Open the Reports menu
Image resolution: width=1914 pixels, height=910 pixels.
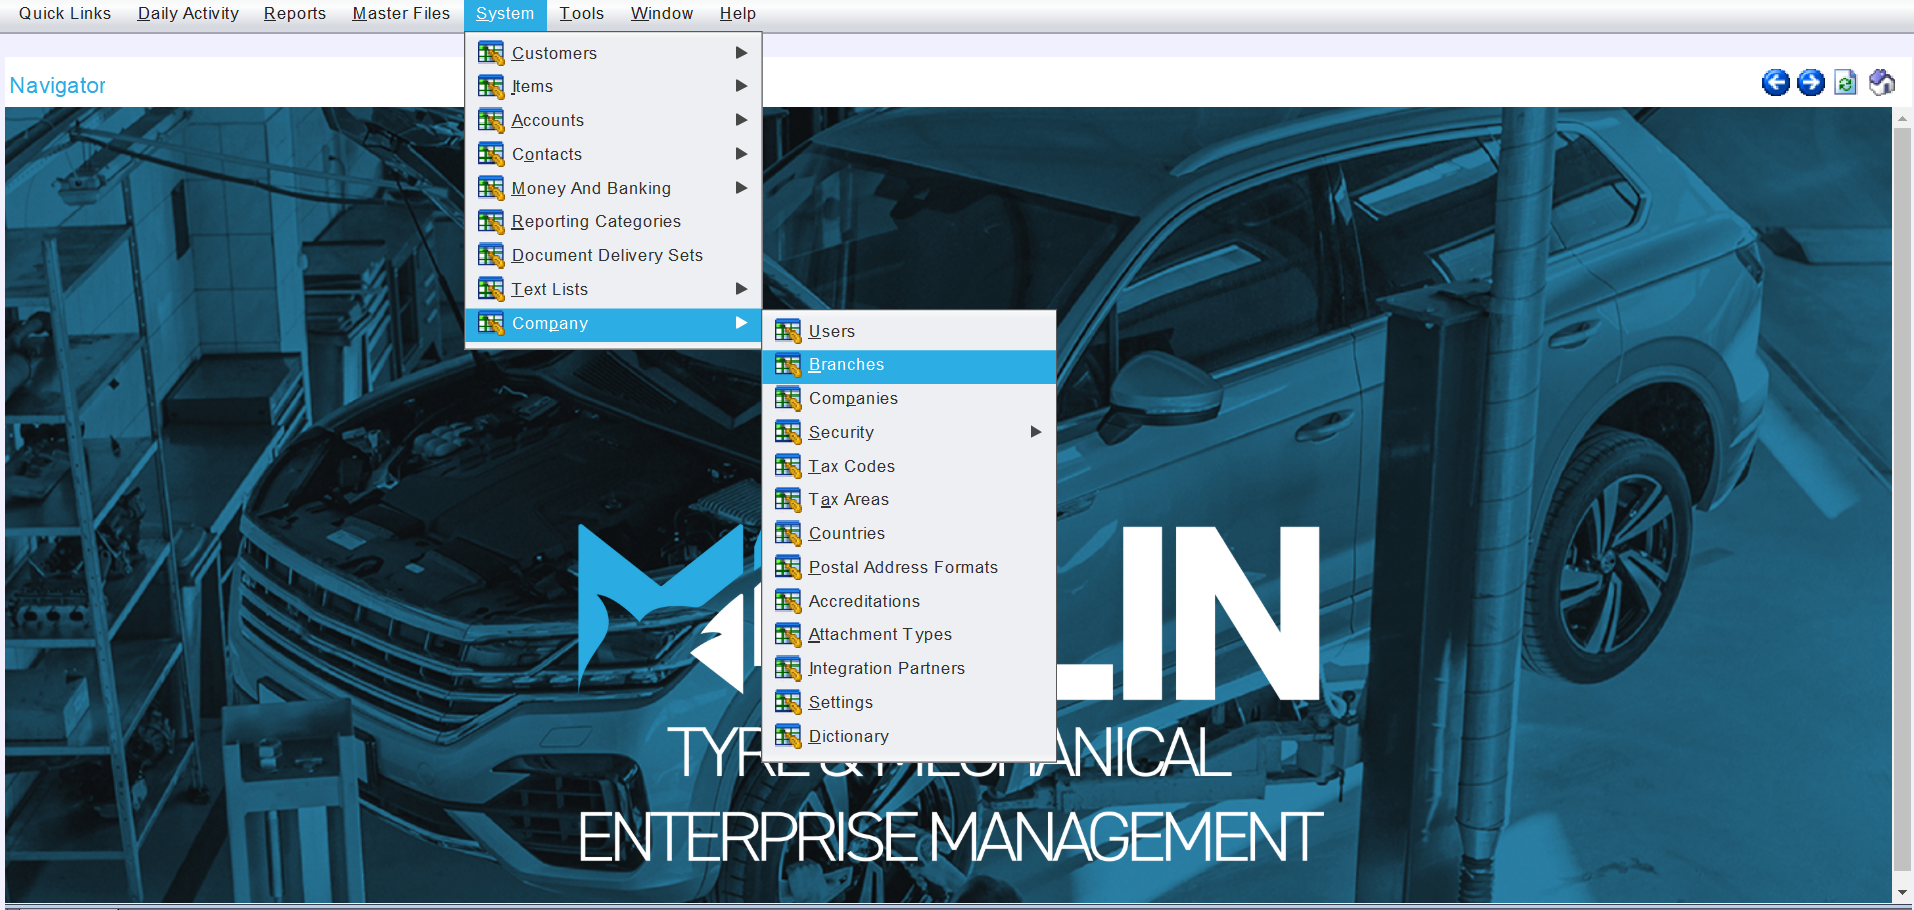tap(295, 14)
